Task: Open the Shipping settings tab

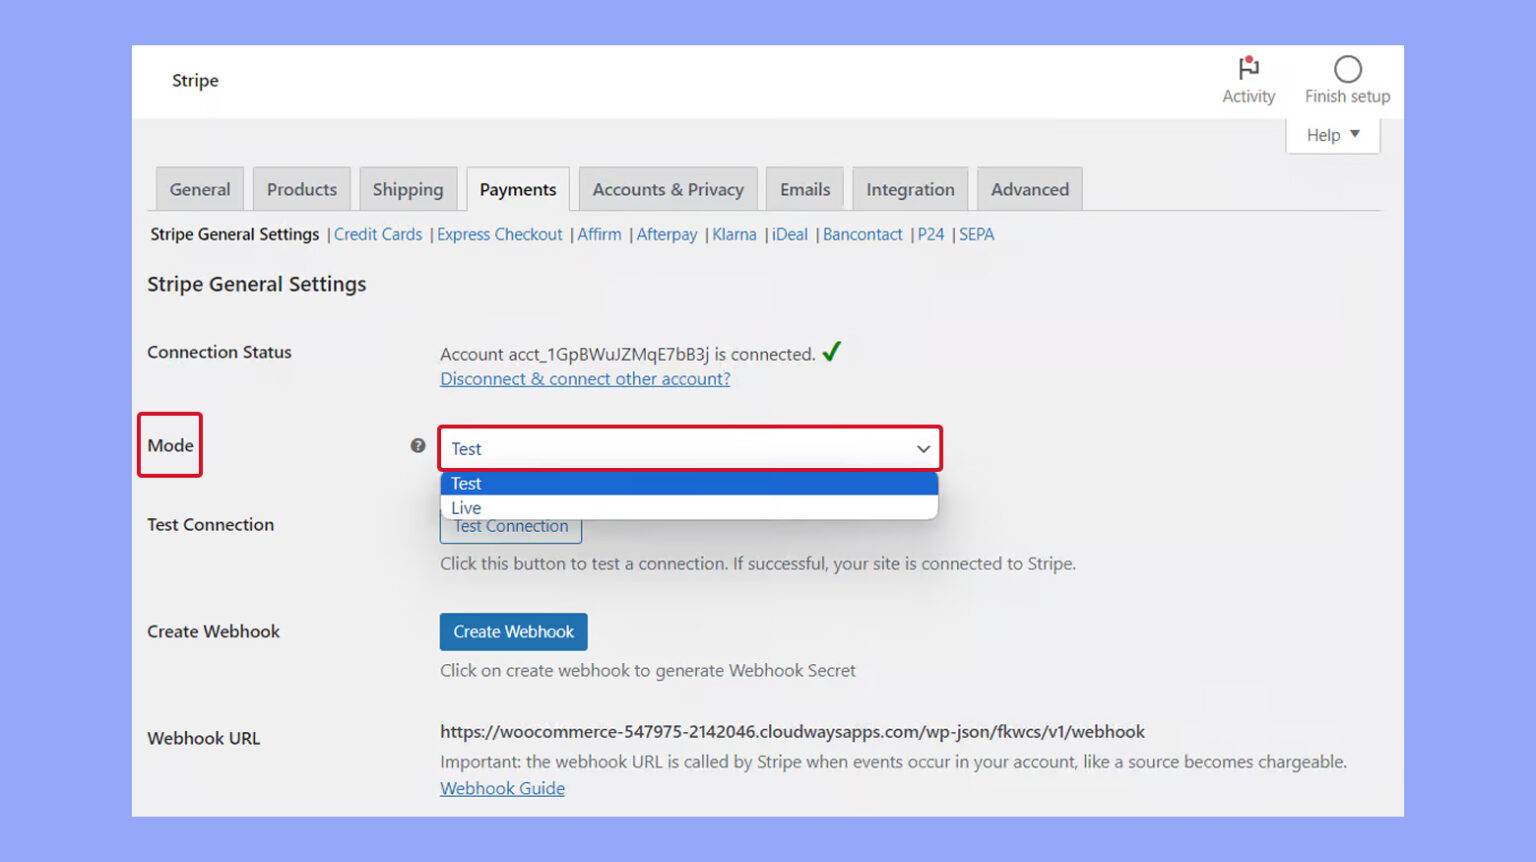Action: [408, 188]
